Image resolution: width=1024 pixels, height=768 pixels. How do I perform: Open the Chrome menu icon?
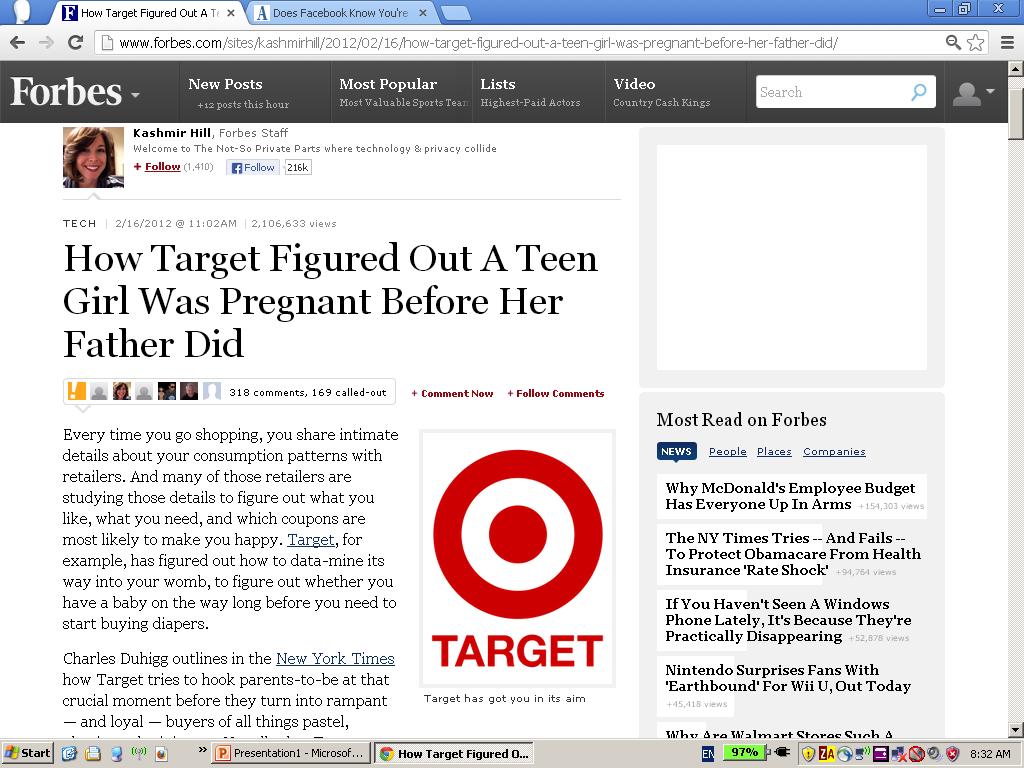coord(1008,43)
